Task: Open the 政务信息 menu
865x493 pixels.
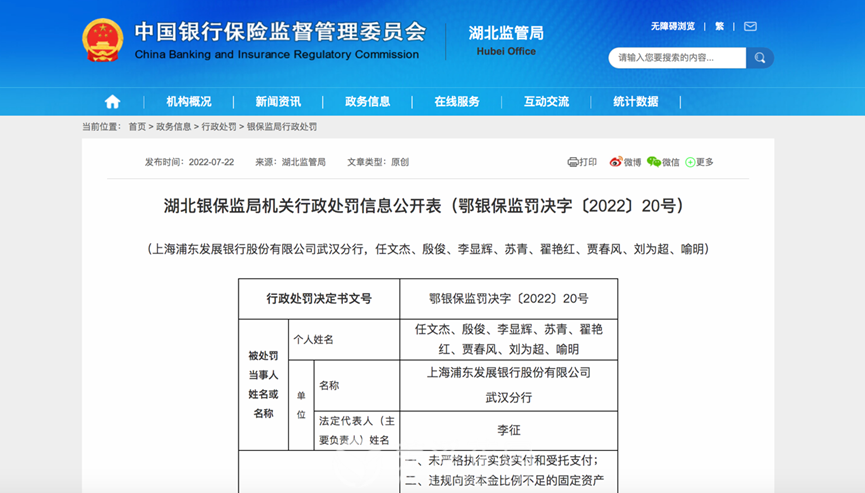Action: tap(367, 101)
